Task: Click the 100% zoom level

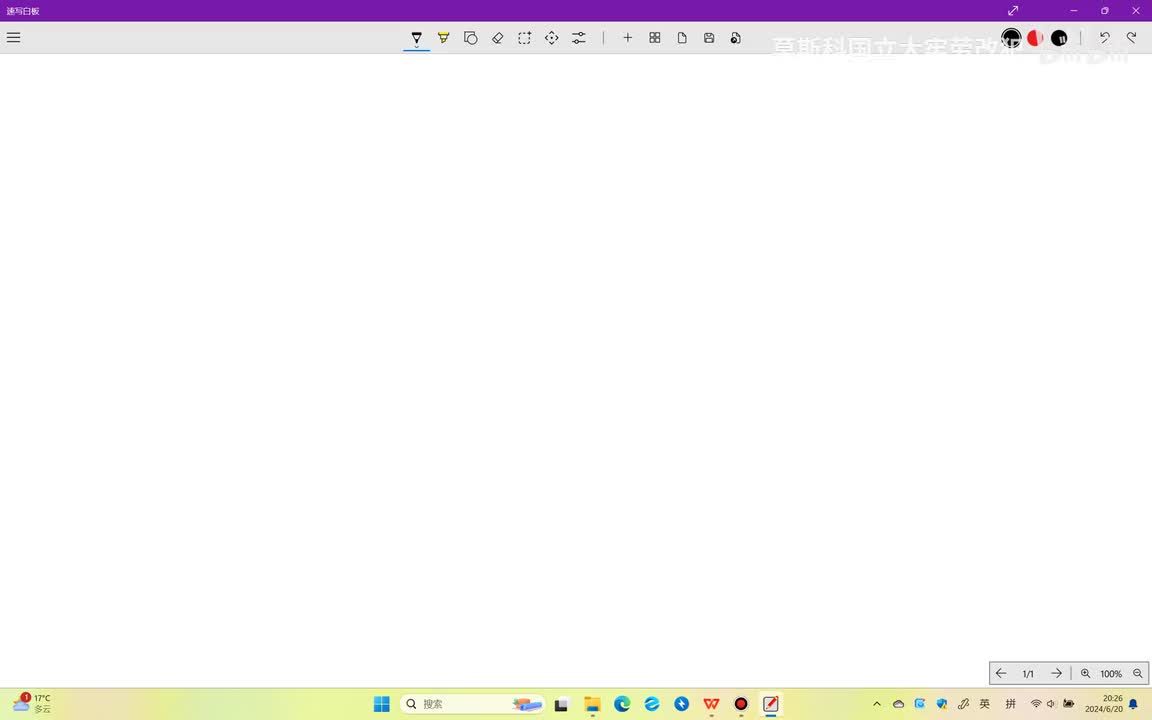Action: pos(1111,674)
